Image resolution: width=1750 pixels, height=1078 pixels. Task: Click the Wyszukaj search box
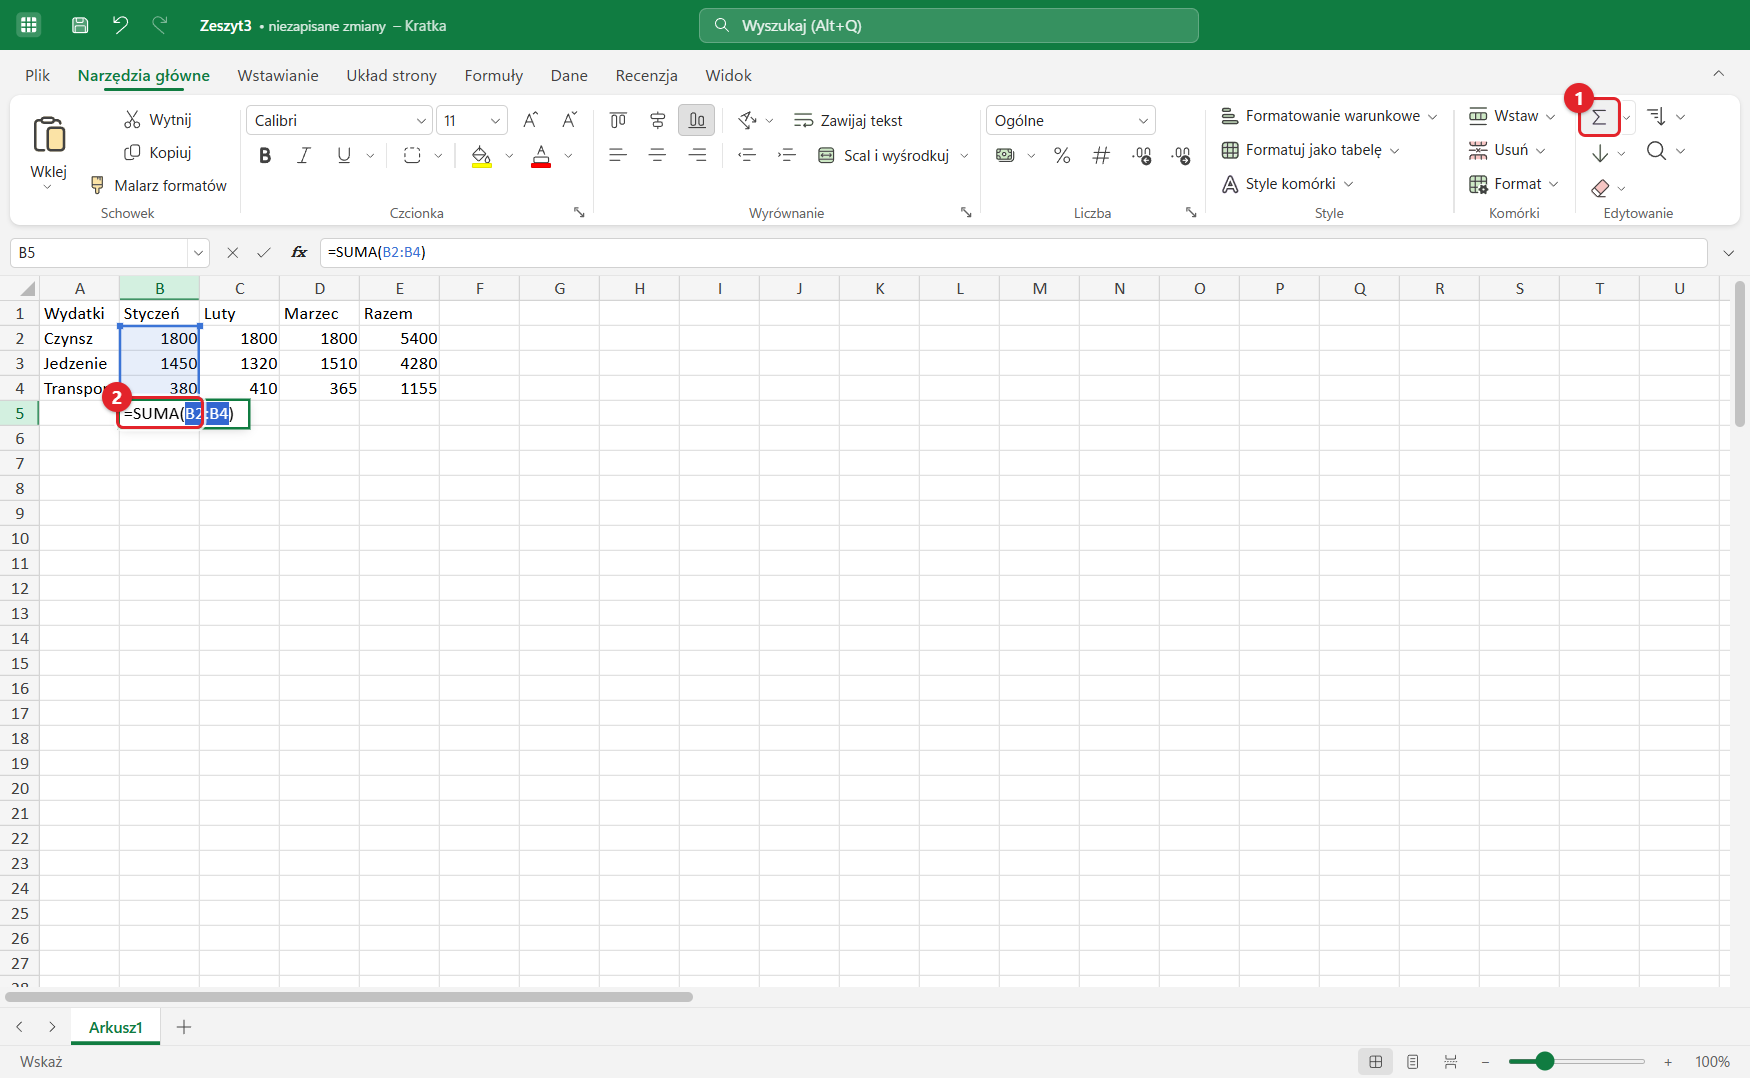(949, 25)
